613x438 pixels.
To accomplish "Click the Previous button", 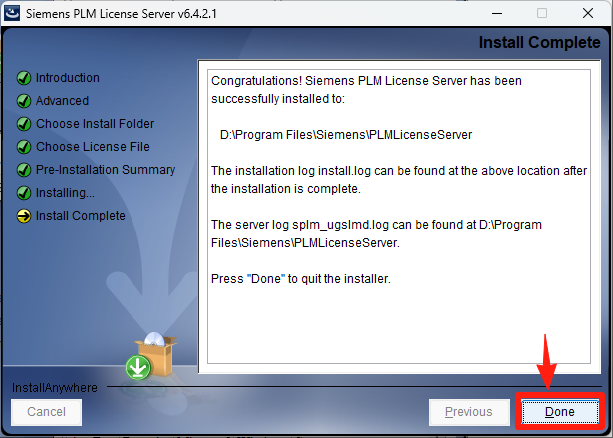I will click(x=469, y=412).
